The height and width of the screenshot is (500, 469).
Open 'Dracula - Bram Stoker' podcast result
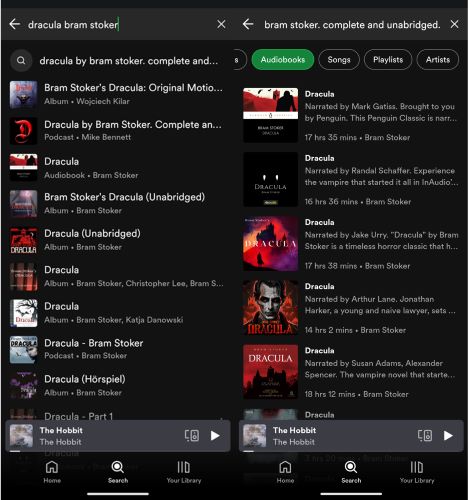tap(117, 349)
